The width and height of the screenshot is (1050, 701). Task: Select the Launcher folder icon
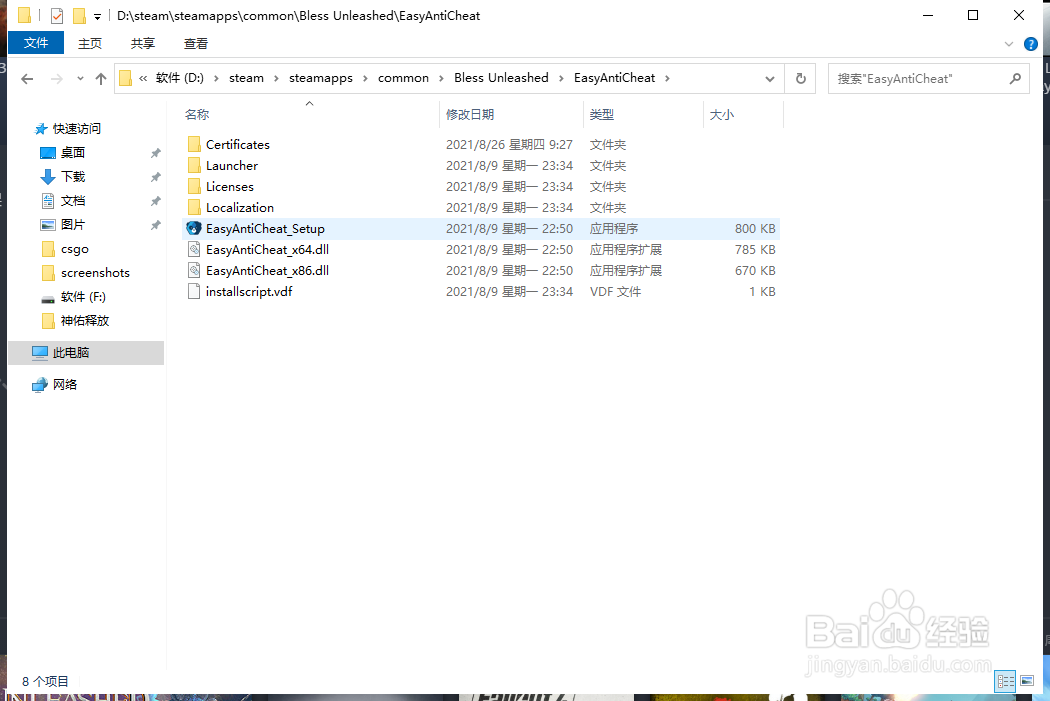(x=194, y=165)
